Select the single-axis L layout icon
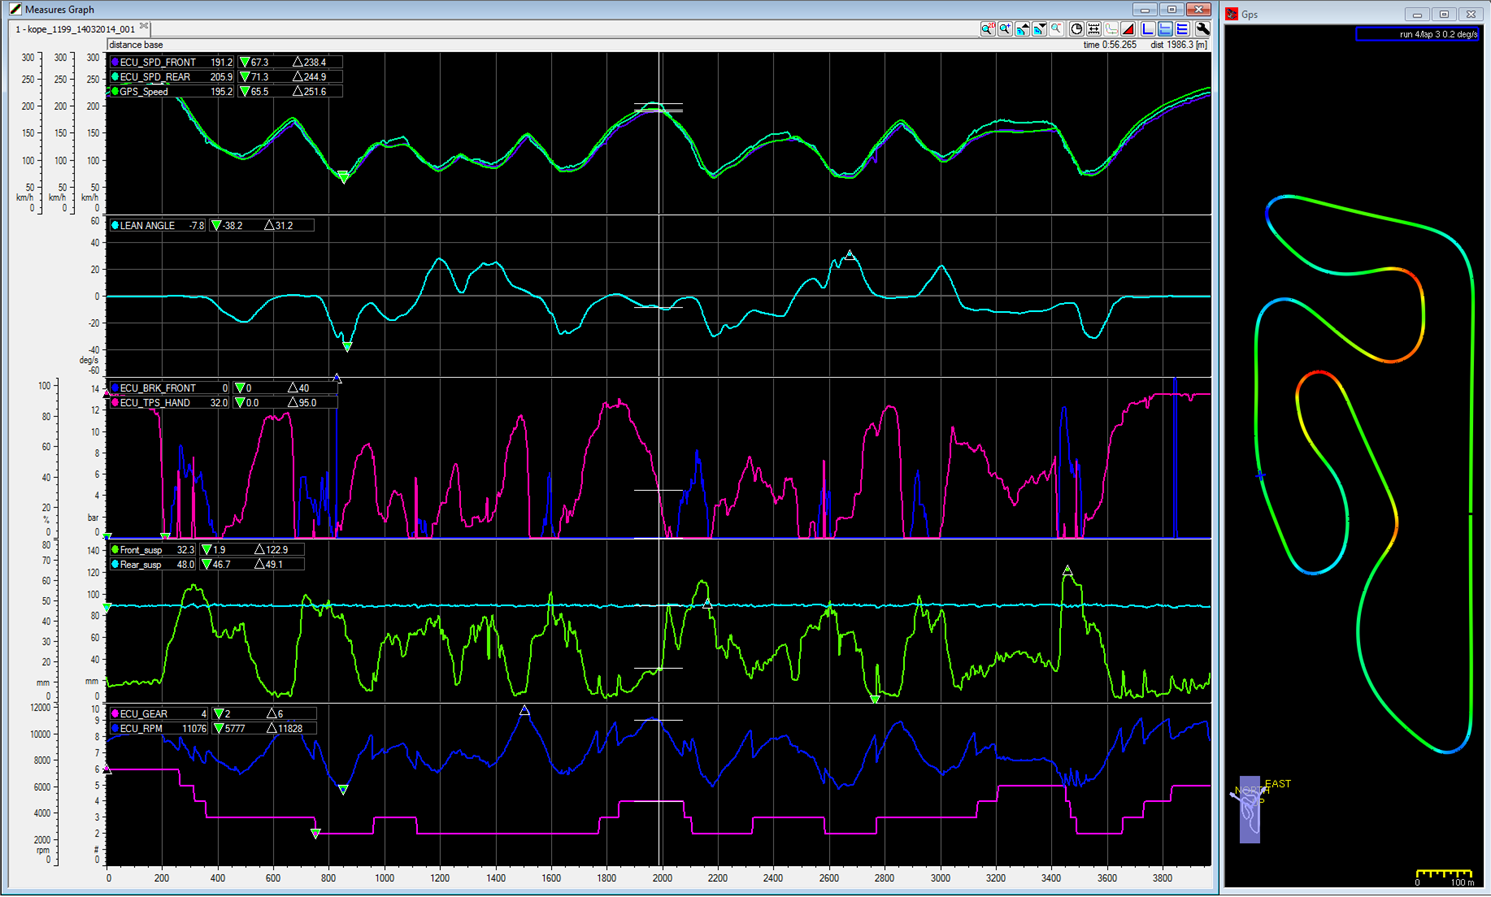The width and height of the screenshot is (1491, 897). [1148, 29]
